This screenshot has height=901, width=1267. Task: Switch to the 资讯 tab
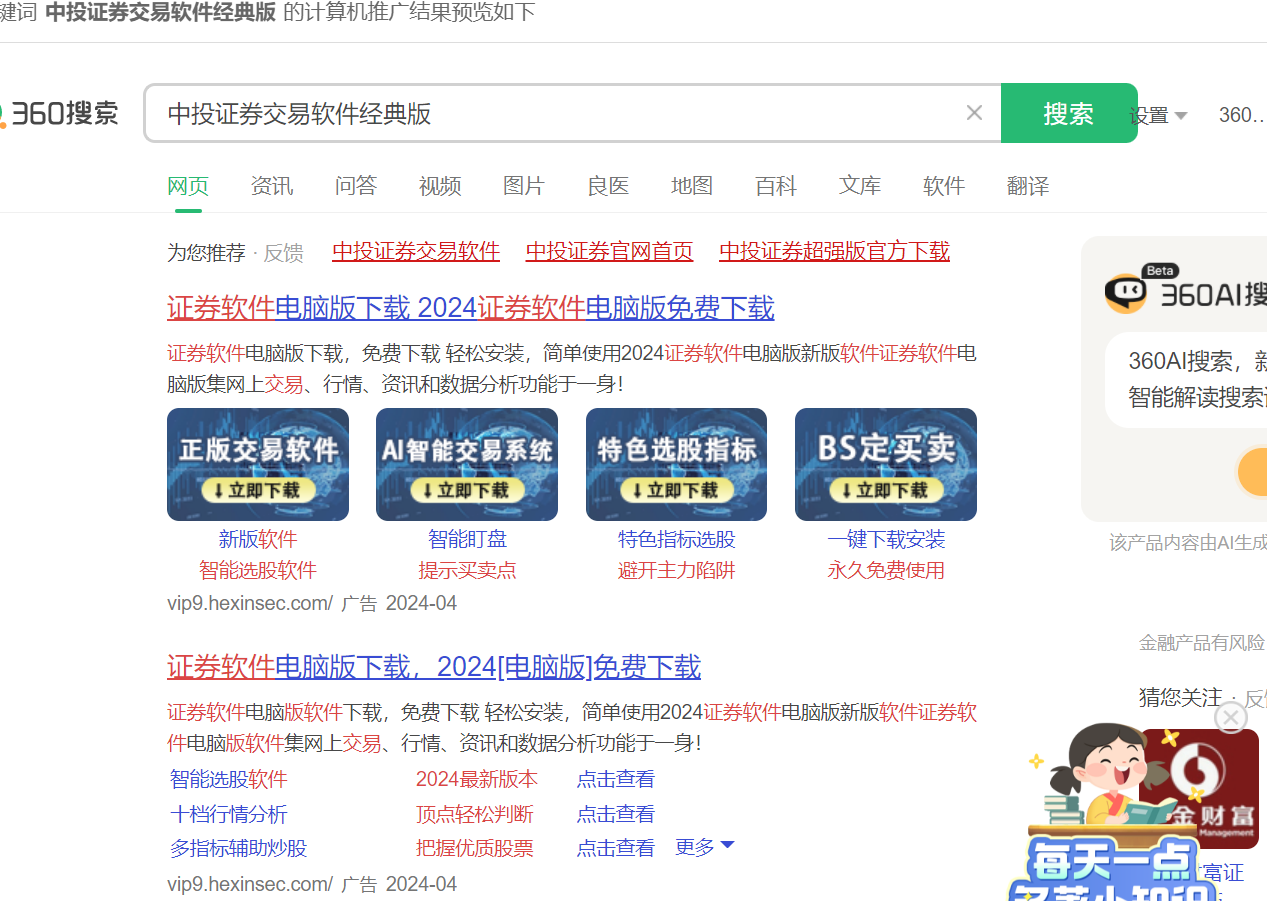click(272, 186)
